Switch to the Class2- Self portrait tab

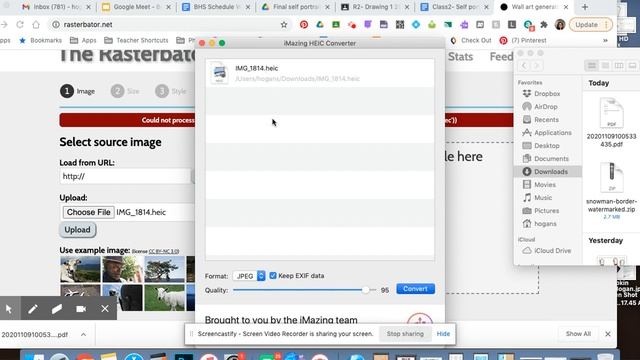click(x=454, y=7)
